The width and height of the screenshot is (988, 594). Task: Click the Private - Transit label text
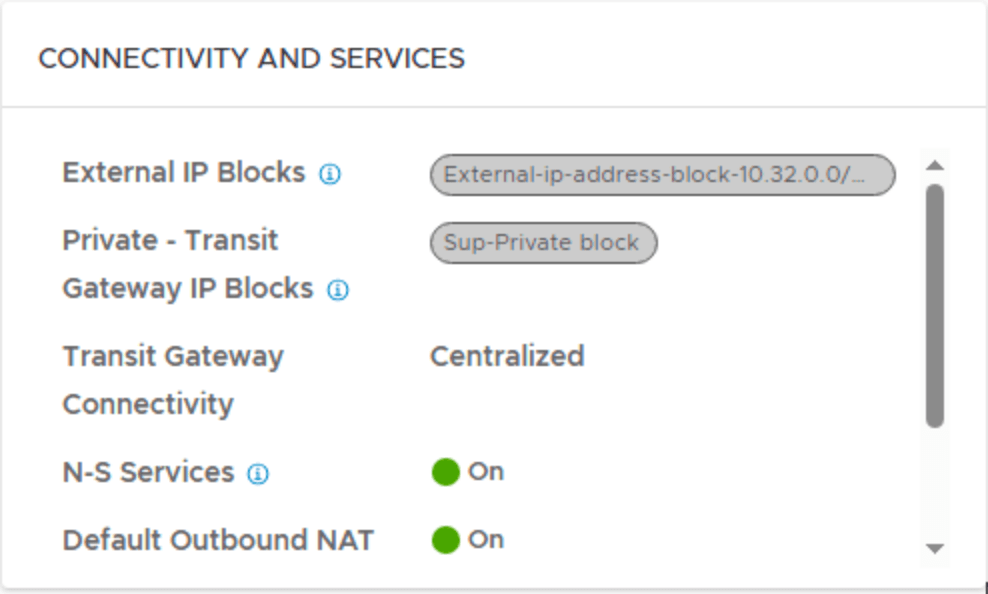pos(170,240)
